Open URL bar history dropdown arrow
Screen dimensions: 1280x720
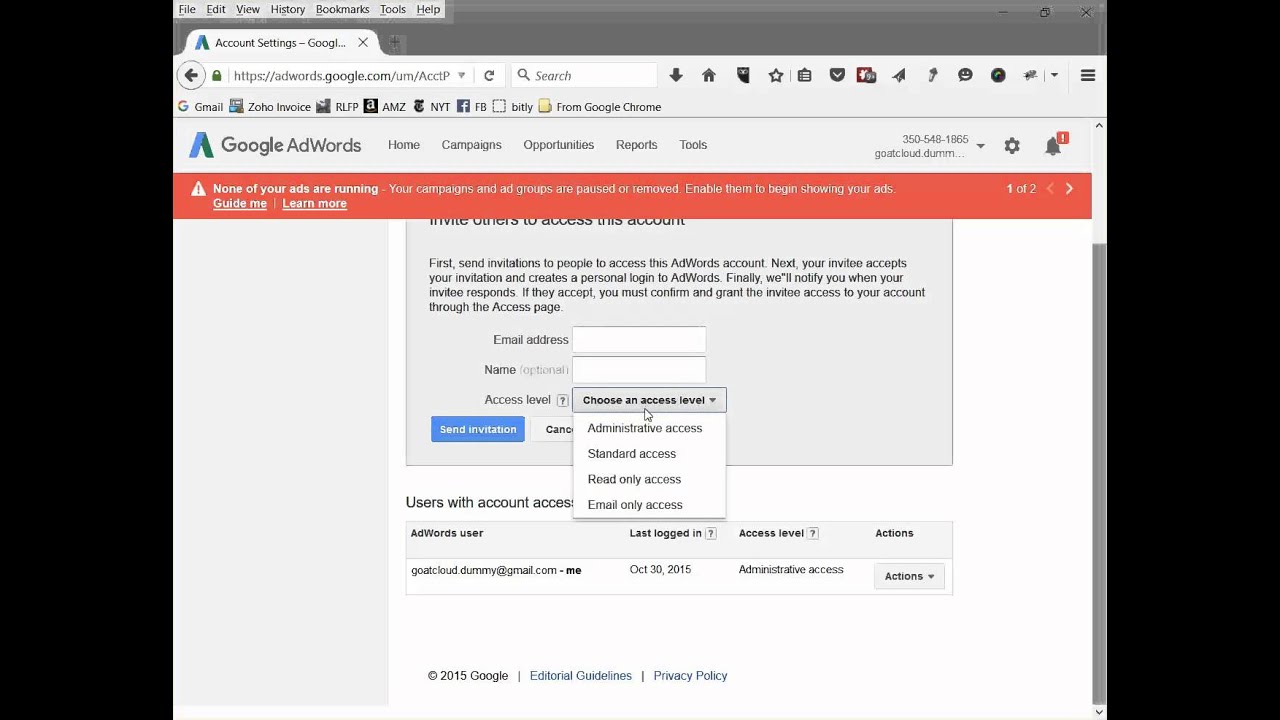[x=461, y=75]
